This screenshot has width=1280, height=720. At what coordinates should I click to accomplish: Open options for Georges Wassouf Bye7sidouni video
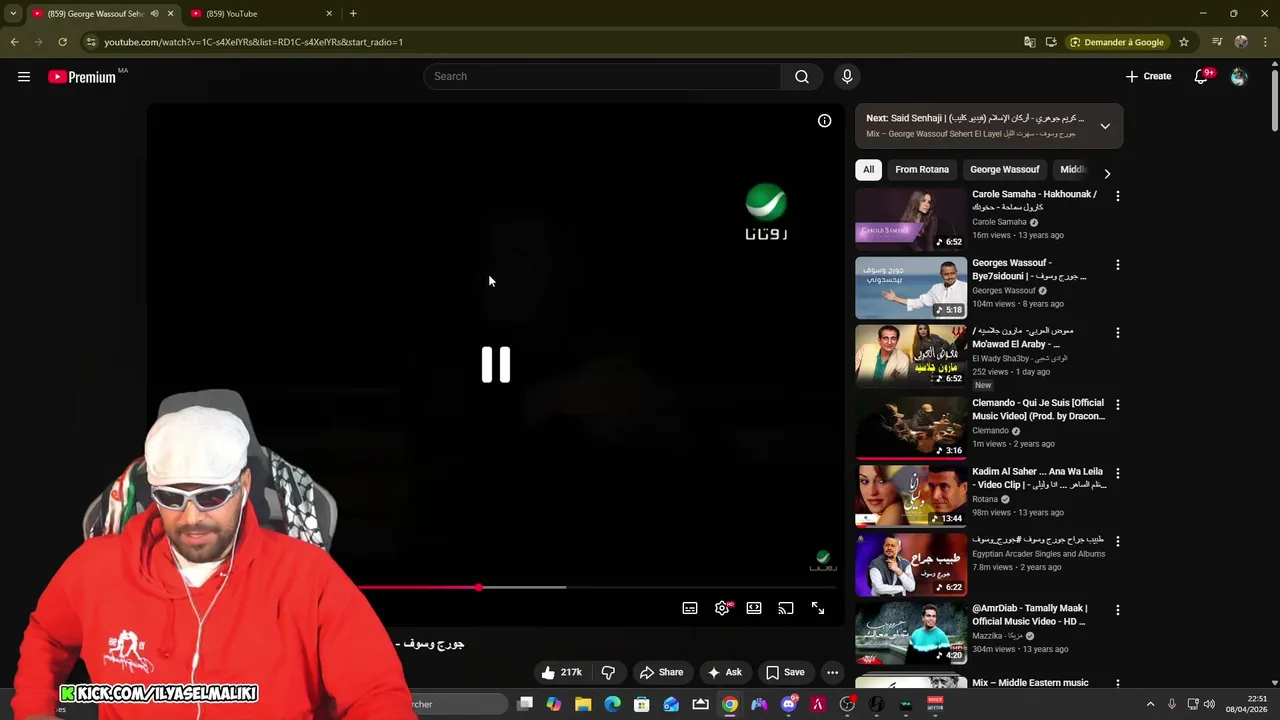pos(1118,265)
